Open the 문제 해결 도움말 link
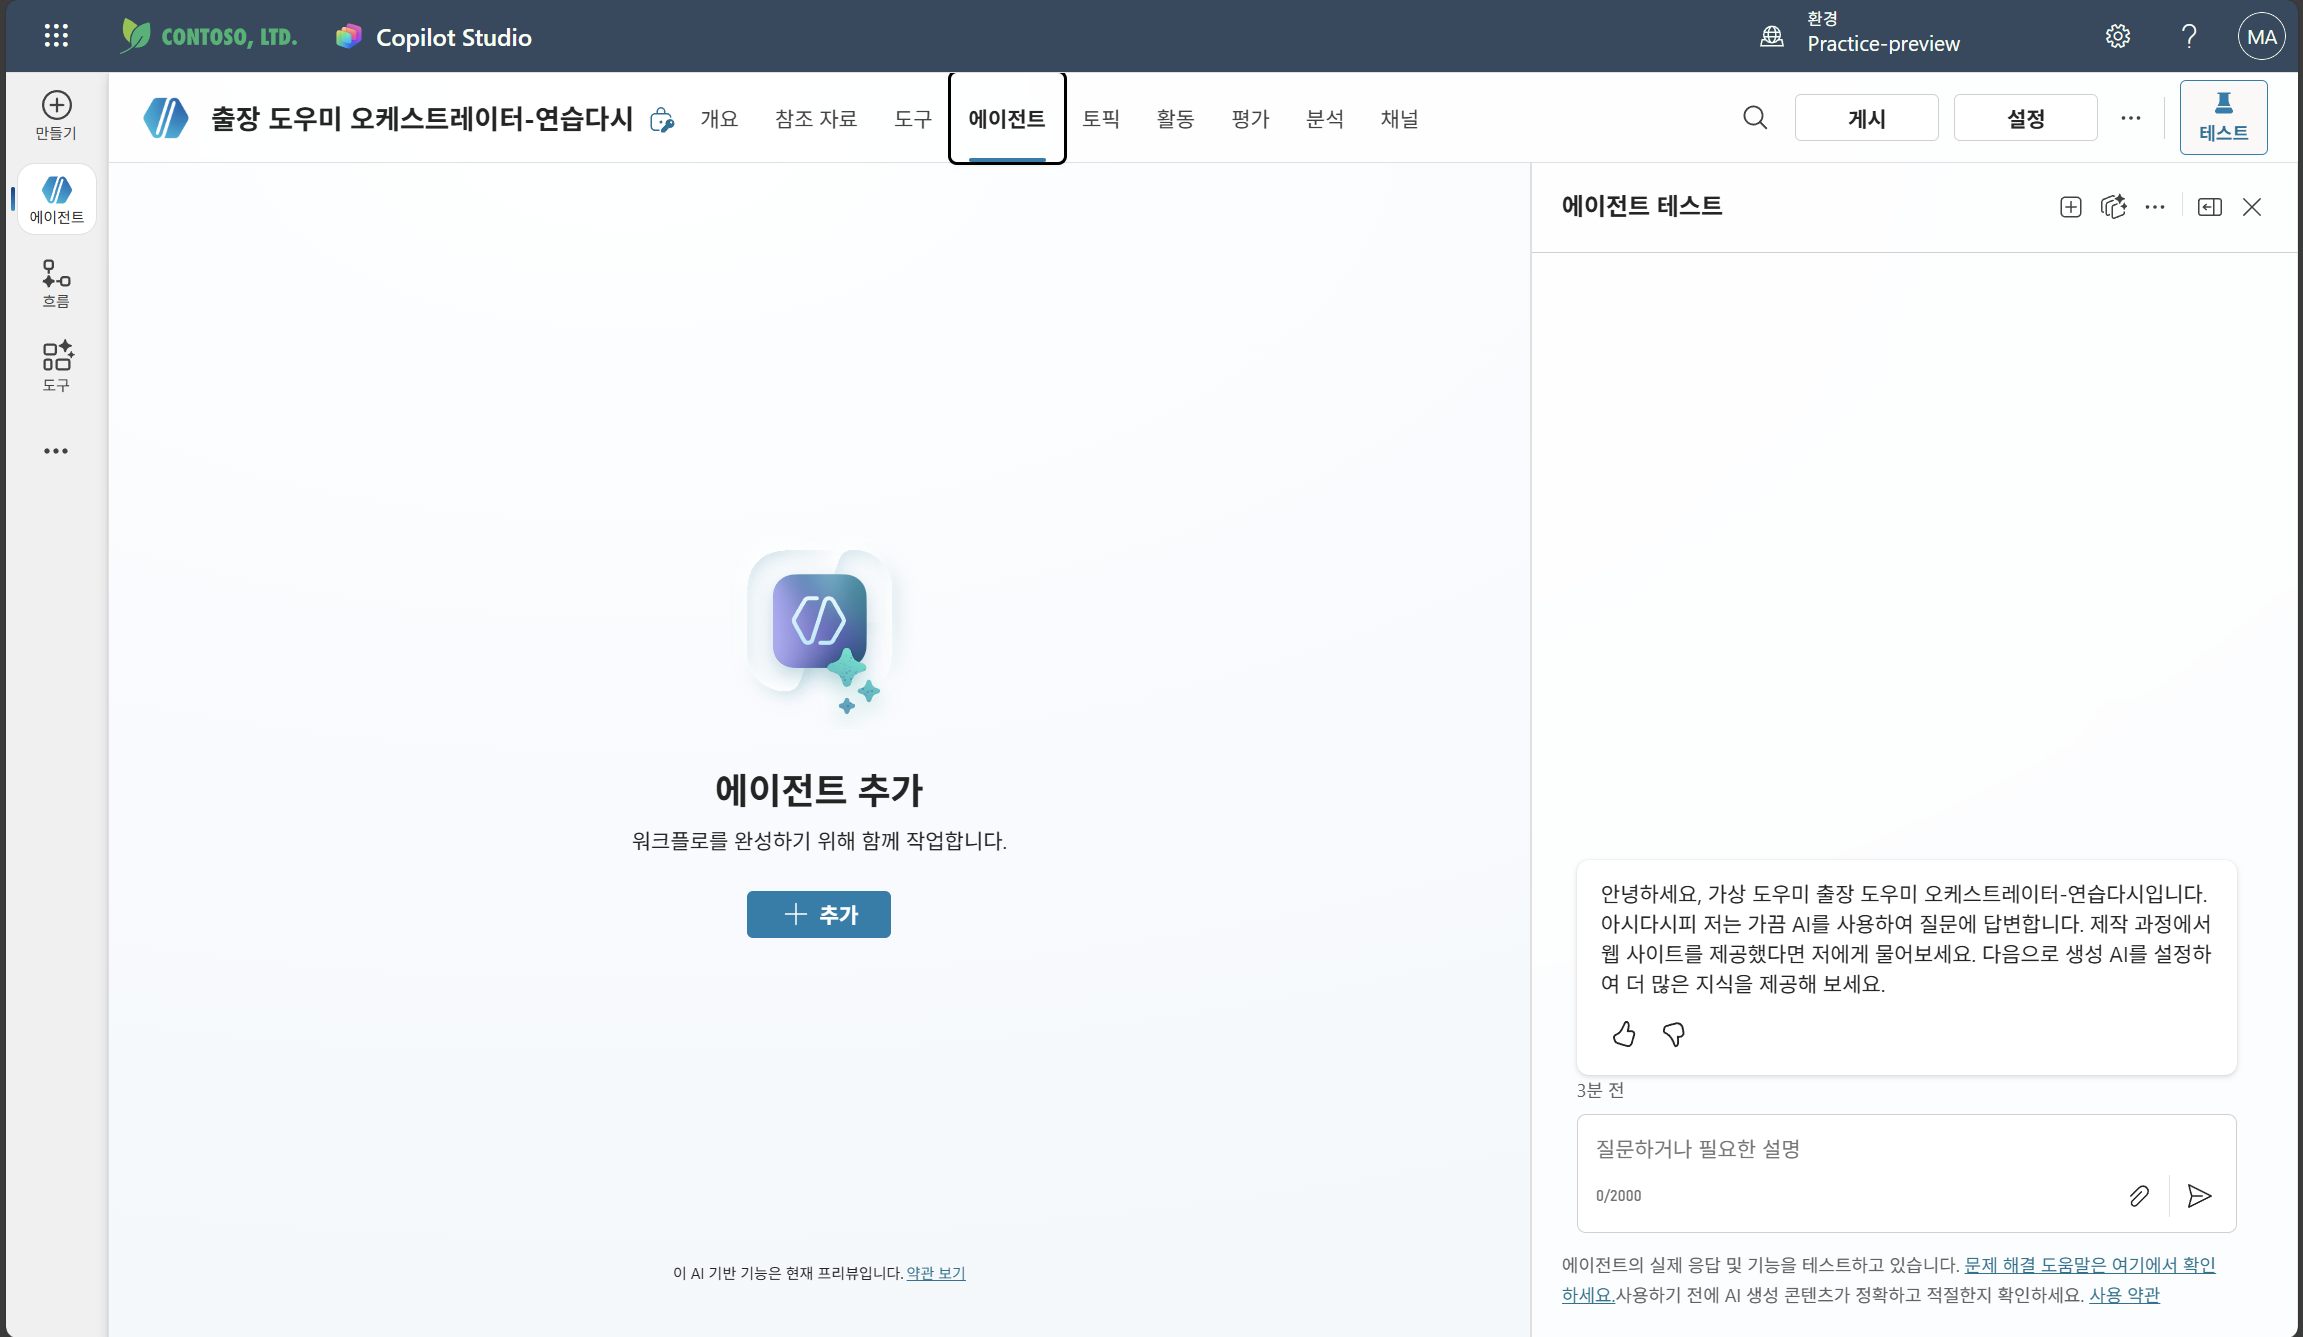2303x1337 pixels. [x=2090, y=1266]
